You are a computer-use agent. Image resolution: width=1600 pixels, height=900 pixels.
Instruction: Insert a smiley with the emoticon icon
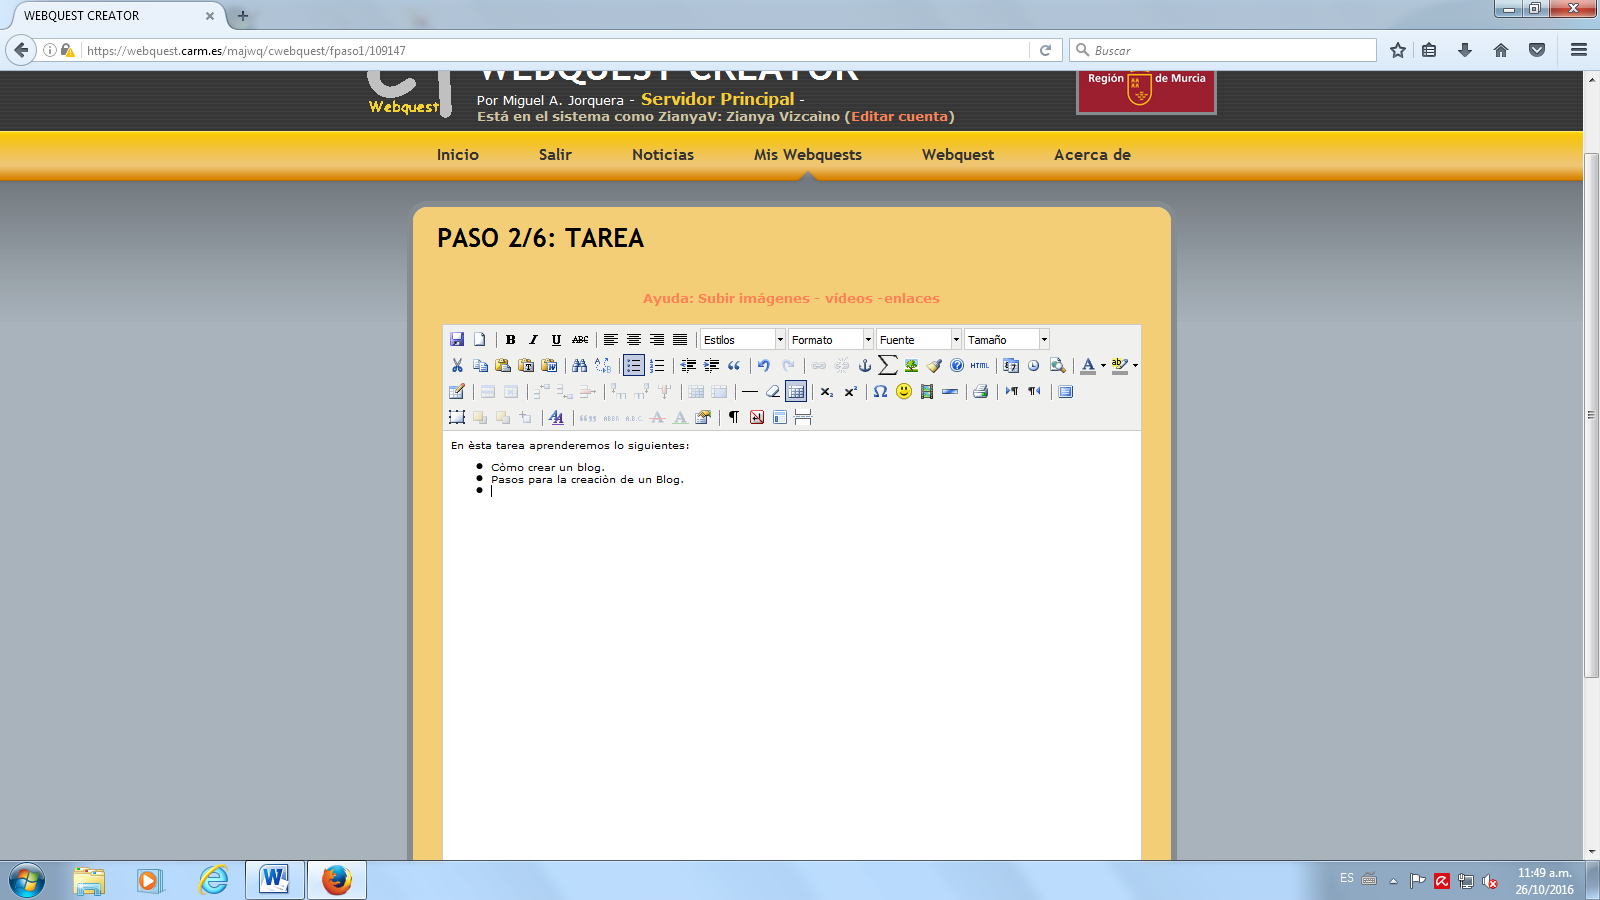902,392
